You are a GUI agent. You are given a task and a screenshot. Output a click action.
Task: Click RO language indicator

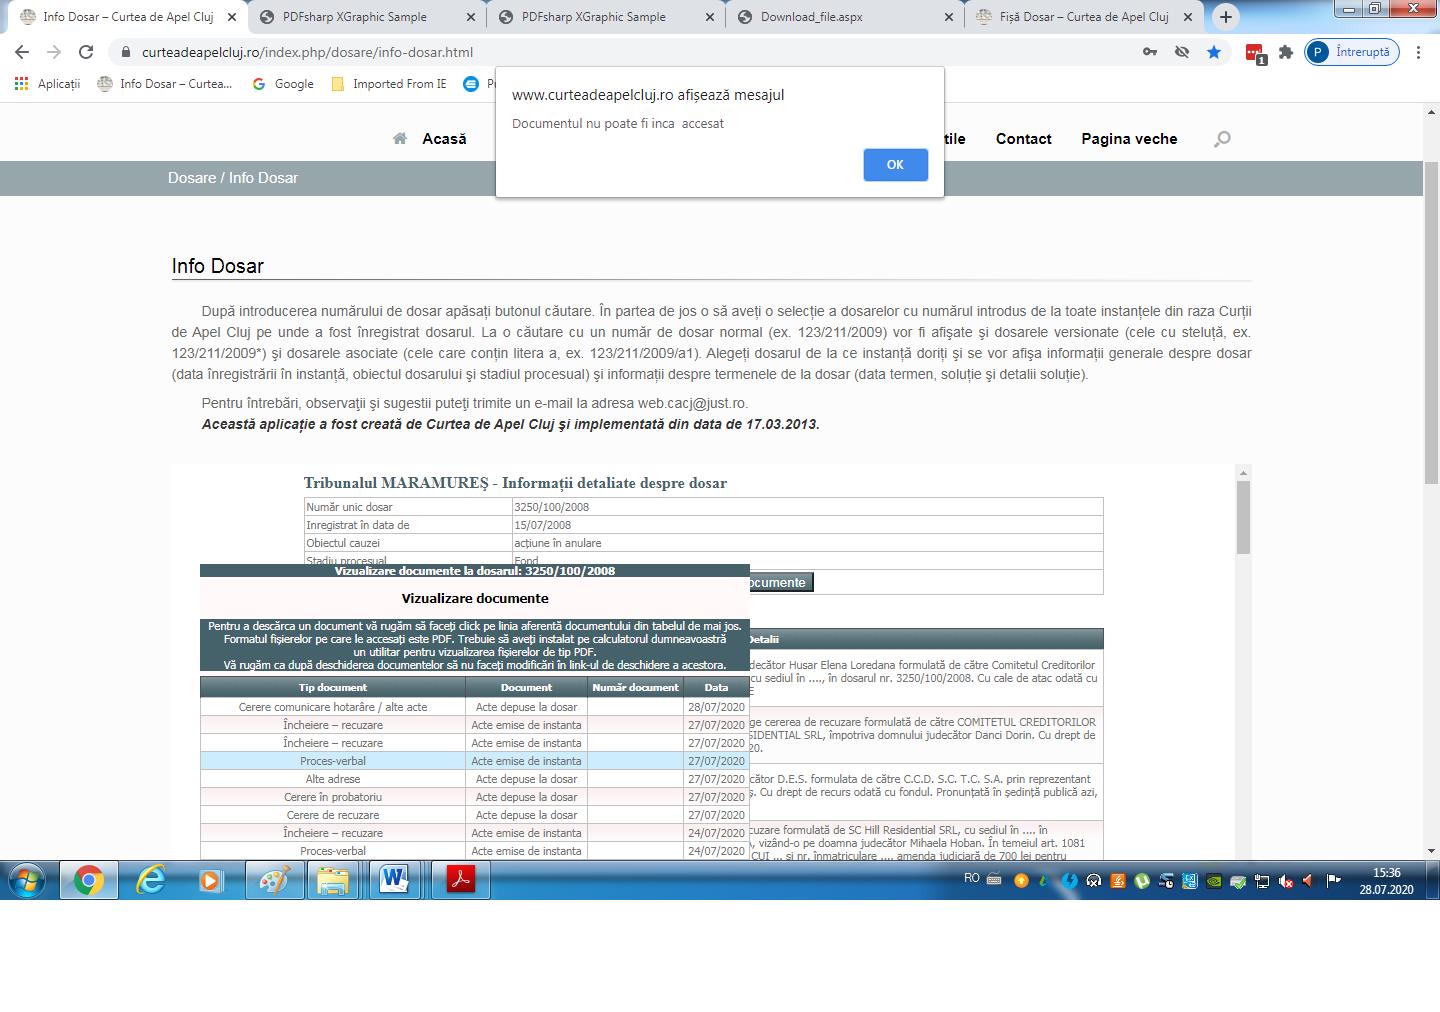pyautogui.click(x=972, y=878)
